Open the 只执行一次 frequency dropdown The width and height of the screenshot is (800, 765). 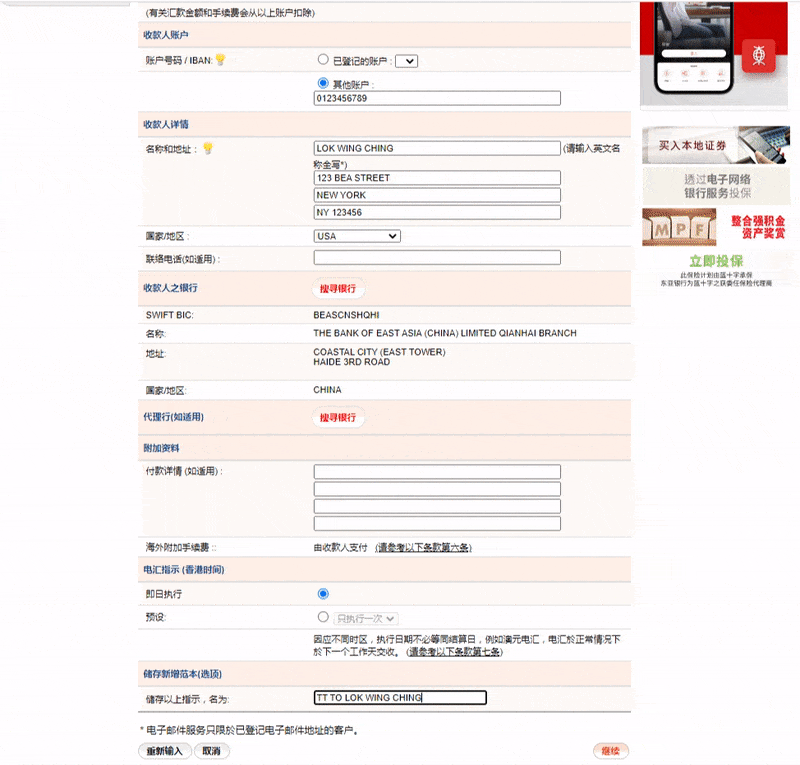(x=366, y=619)
